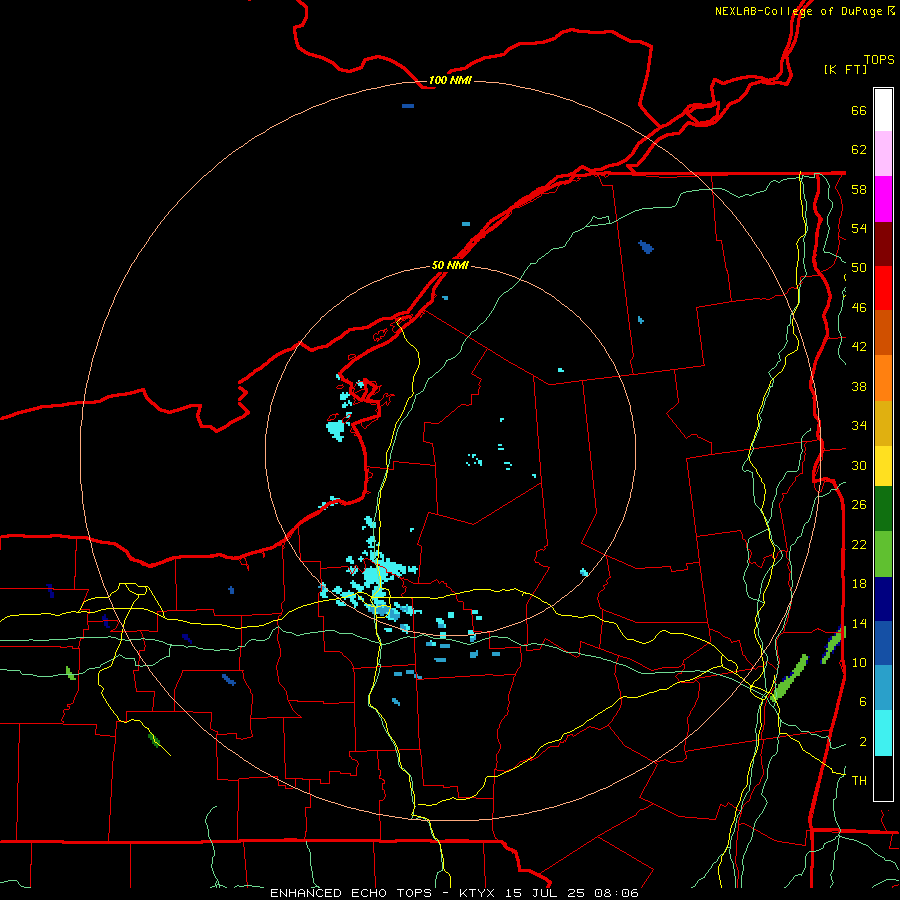Click the TOPS legend title
900x900 pixels.
(879, 59)
